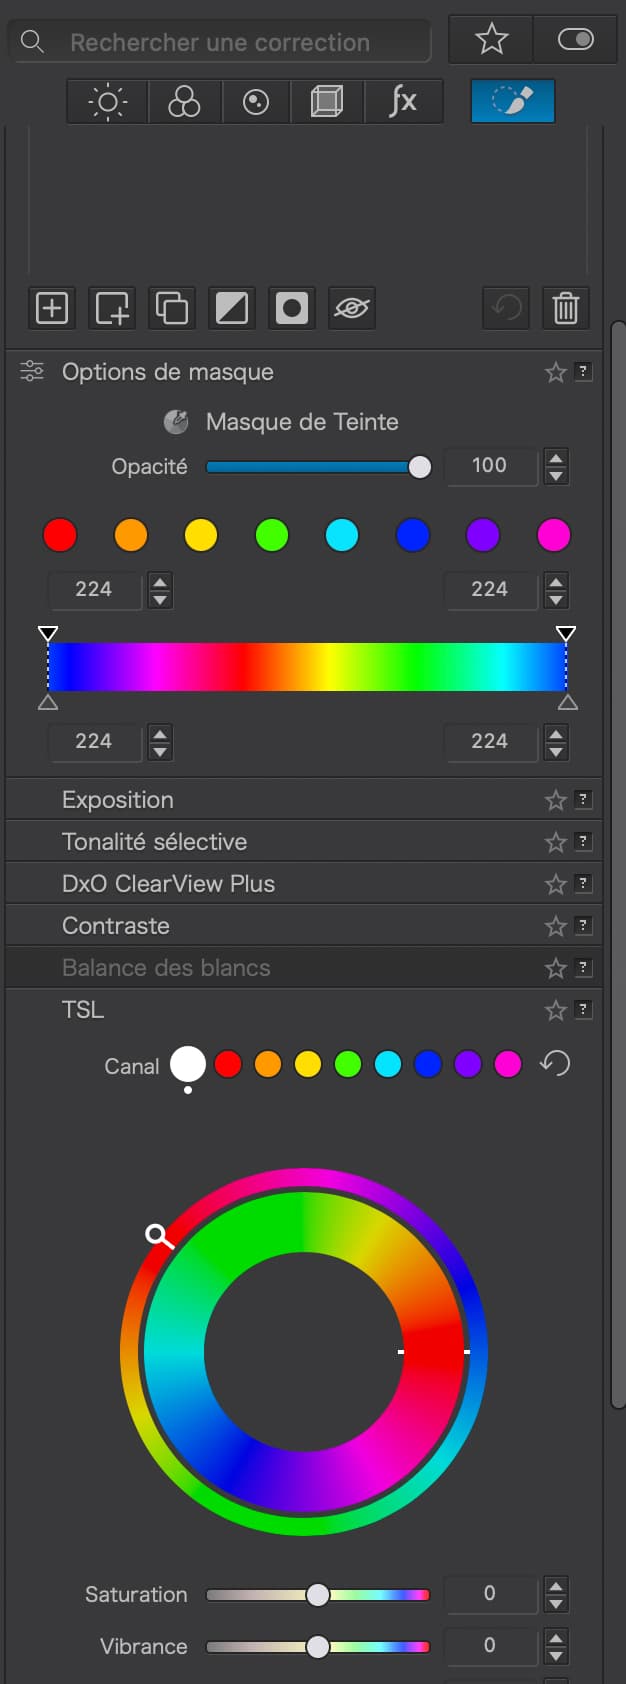Pick the cyan hue mask swatch

(342, 535)
